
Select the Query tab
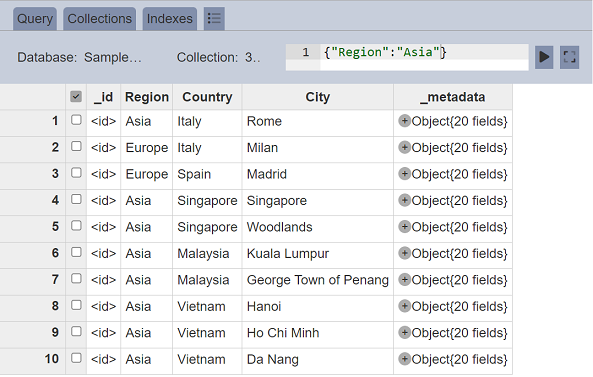(x=35, y=19)
